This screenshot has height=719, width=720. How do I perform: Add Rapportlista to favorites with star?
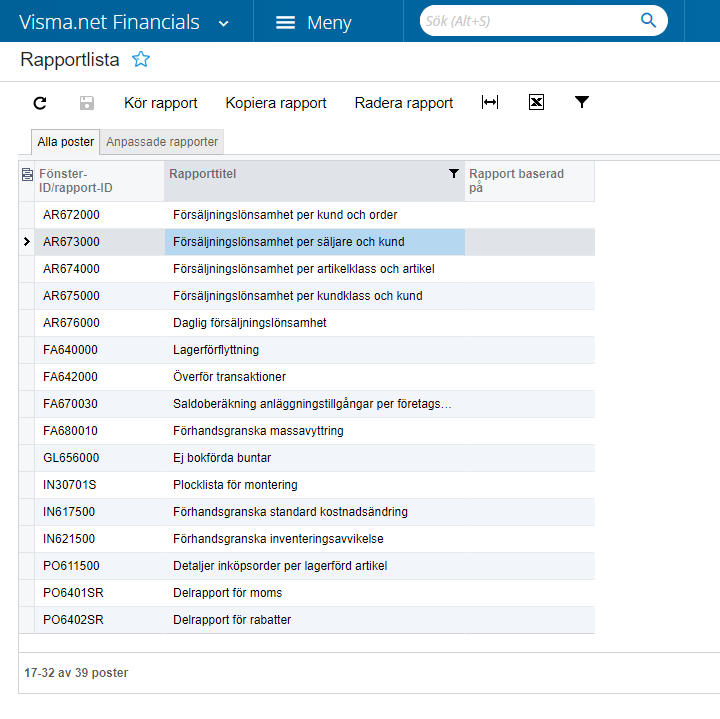click(141, 60)
